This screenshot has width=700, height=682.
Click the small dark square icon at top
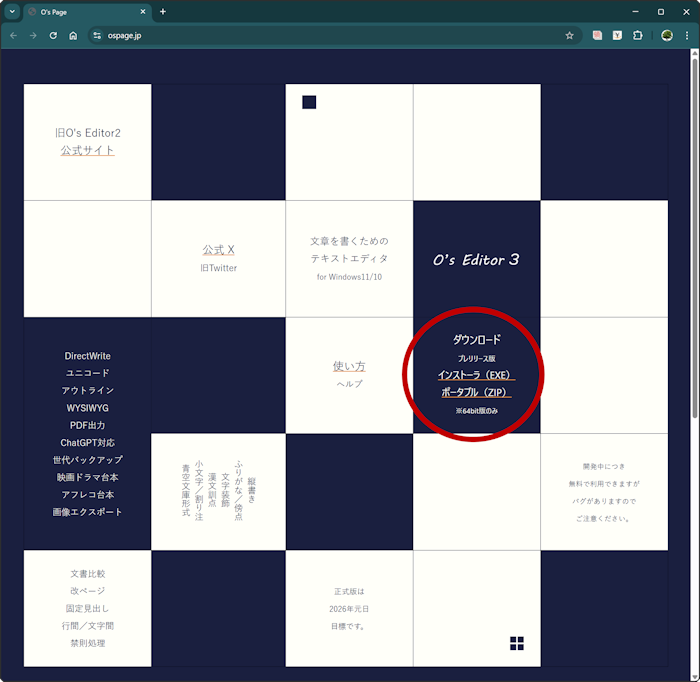coord(309,102)
